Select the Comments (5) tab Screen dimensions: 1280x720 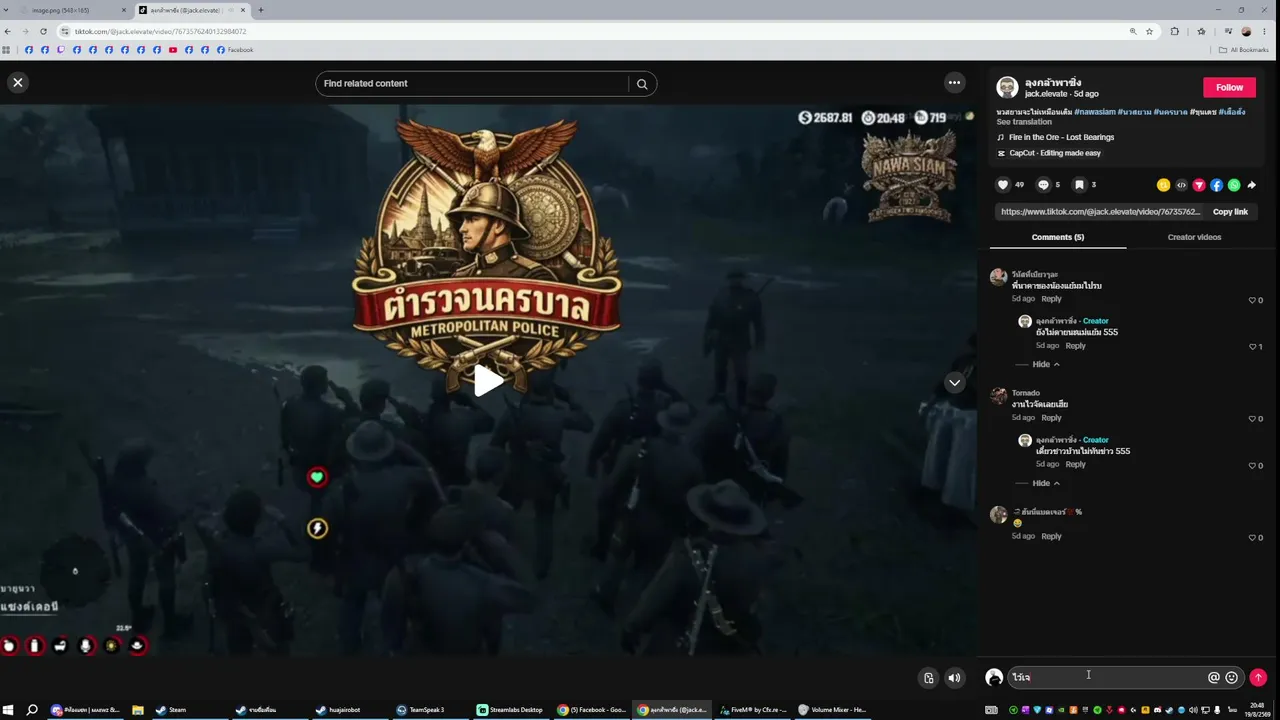(x=1058, y=237)
